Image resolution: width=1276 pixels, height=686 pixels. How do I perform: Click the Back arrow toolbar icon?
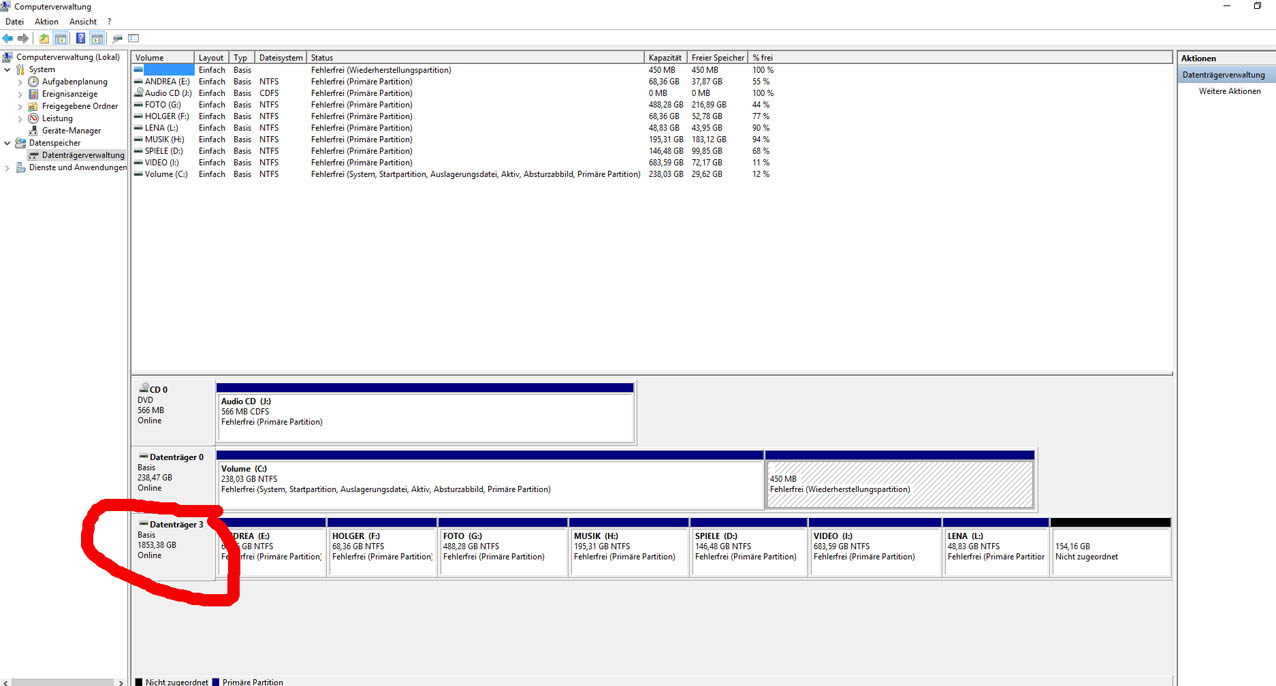pos(8,38)
